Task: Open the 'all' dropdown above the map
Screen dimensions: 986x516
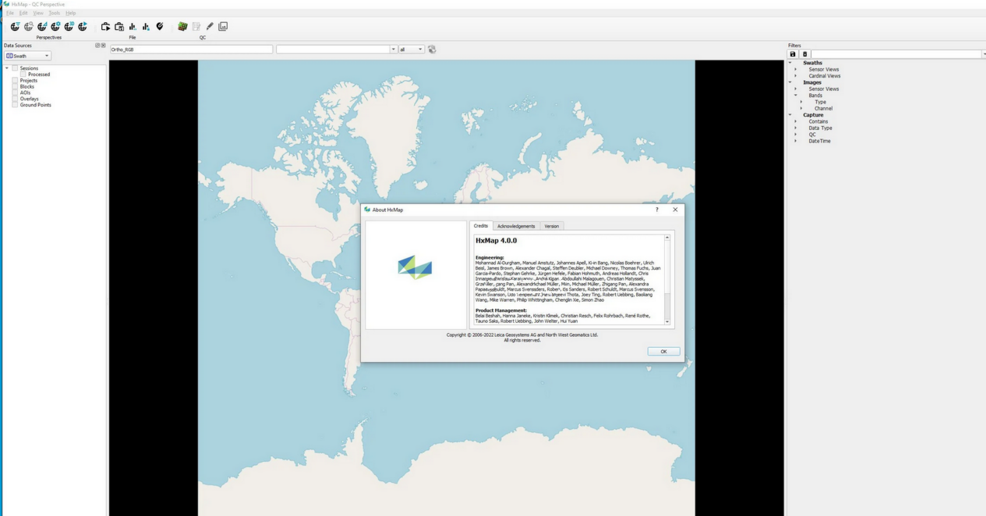Action: pos(411,49)
